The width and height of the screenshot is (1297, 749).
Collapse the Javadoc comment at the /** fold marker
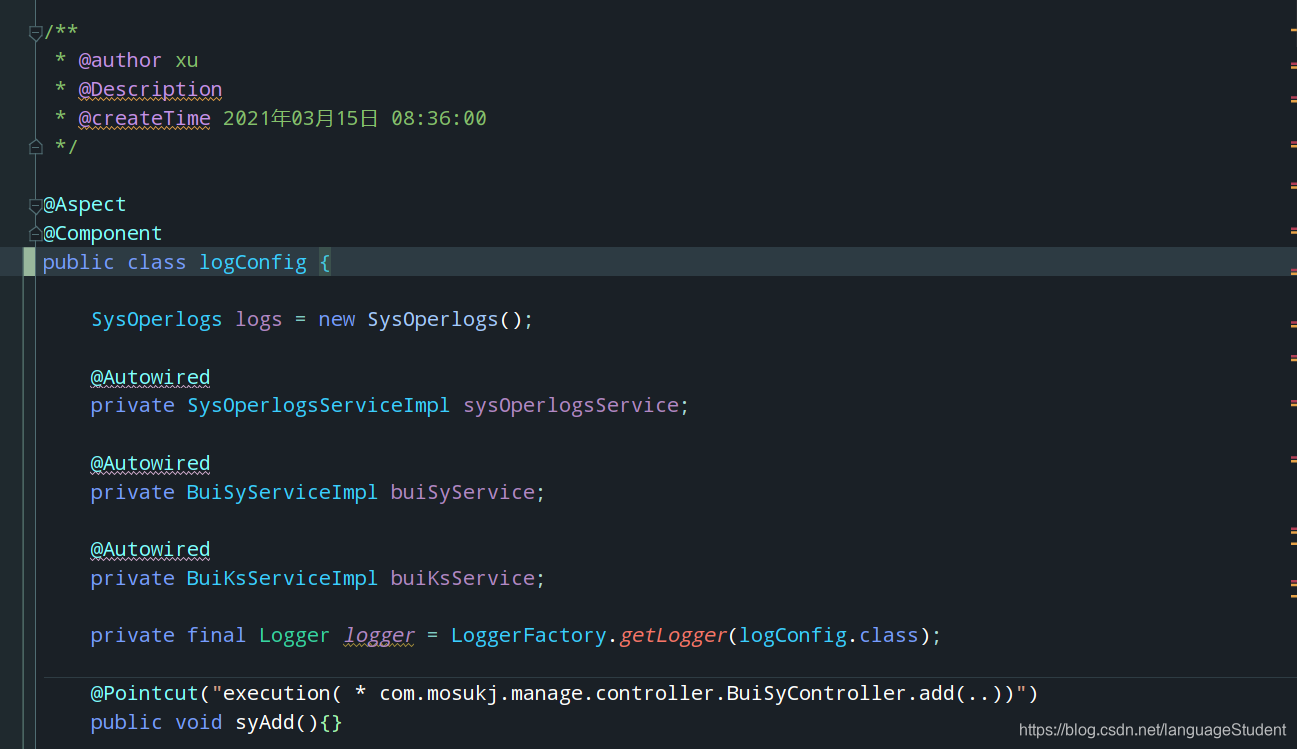tap(35, 33)
